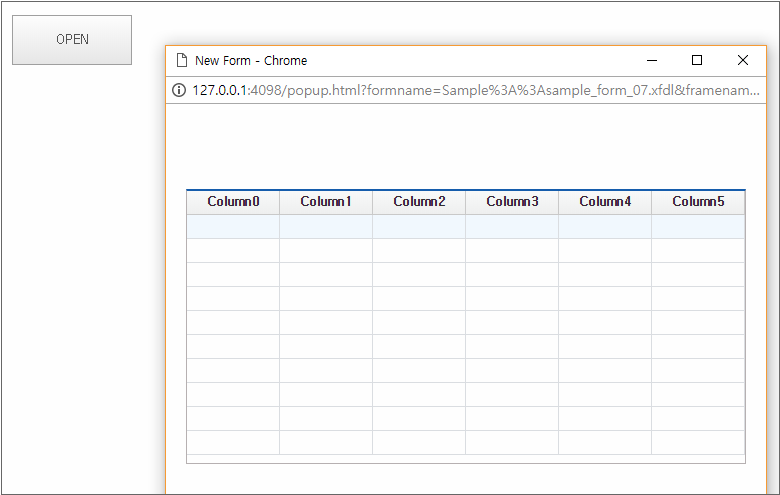
Task: Click first row cell under Column5
Action: tap(698, 227)
